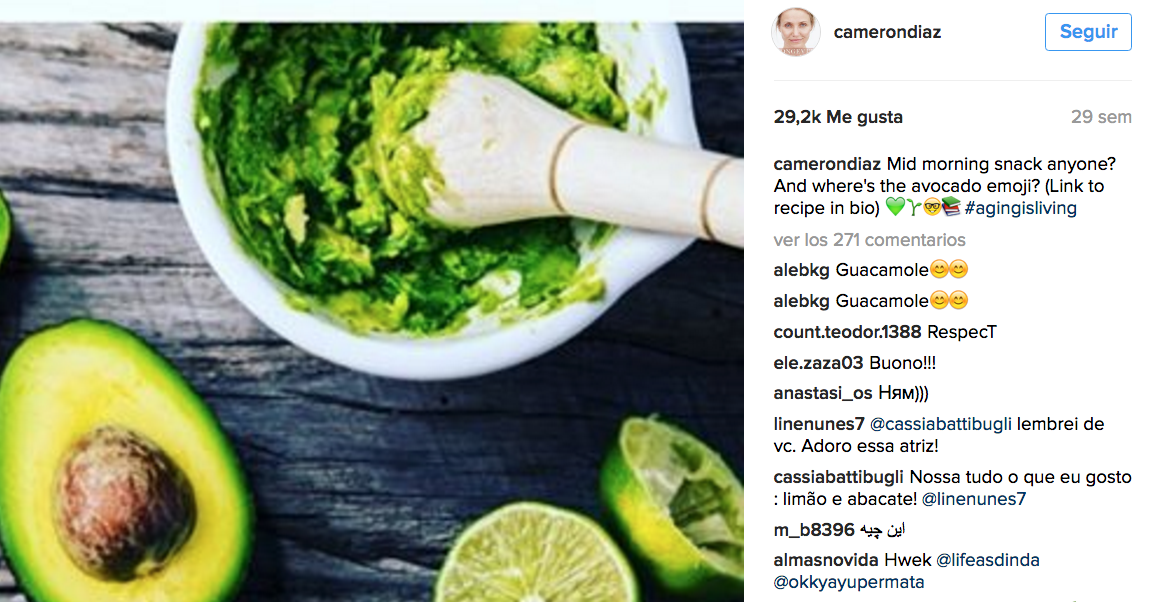
Task: Open the #agingisliving hashtag
Action: (x=1020, y=208)
